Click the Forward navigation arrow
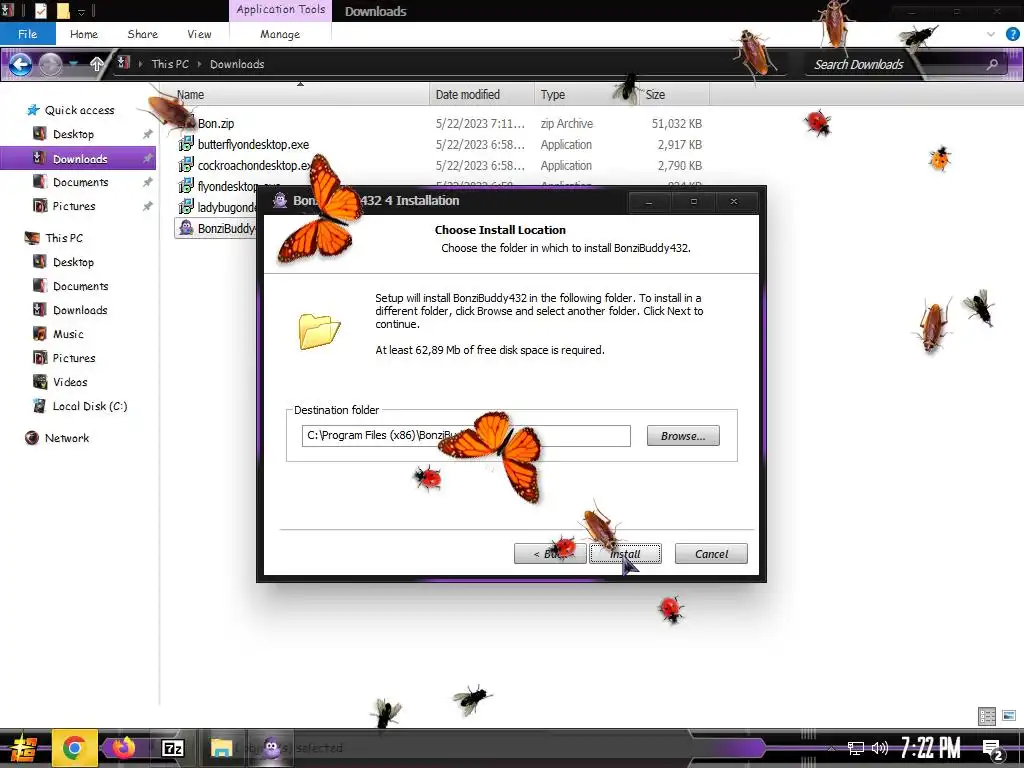1024x768 pixels. 50,64
